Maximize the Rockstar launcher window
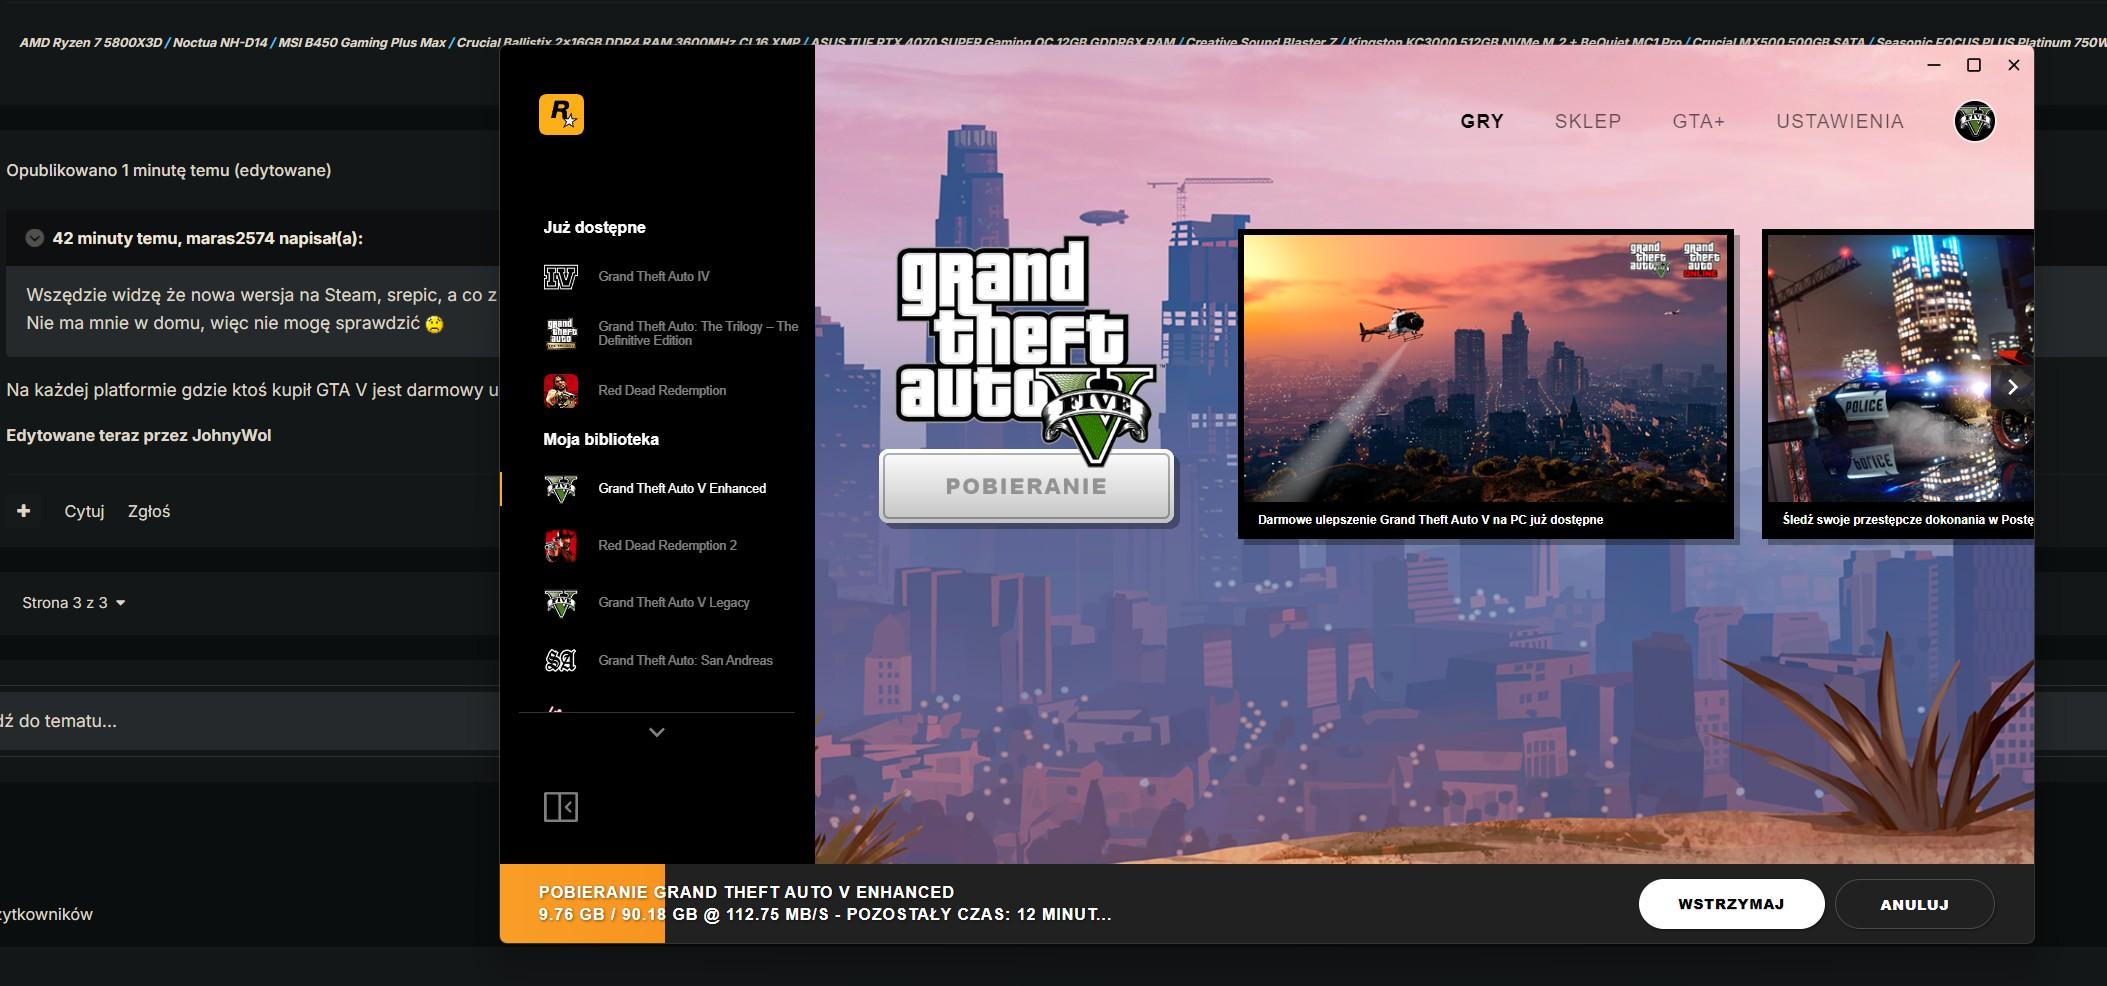This screenshot has height=986, width=2107. coord(1974,65)
